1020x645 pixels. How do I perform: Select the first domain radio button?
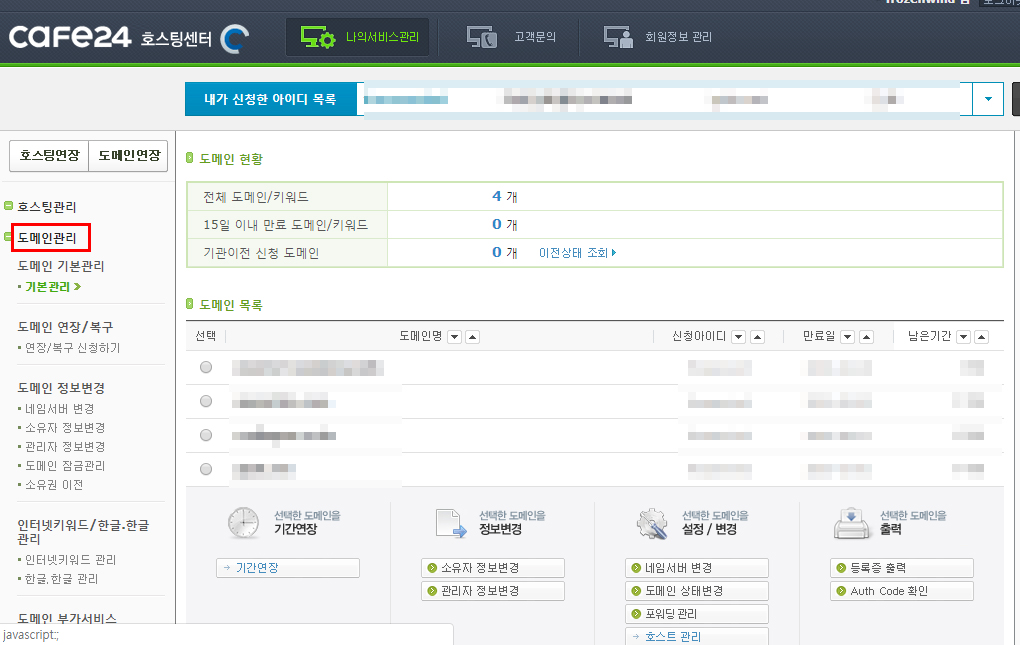coord(206,367)
